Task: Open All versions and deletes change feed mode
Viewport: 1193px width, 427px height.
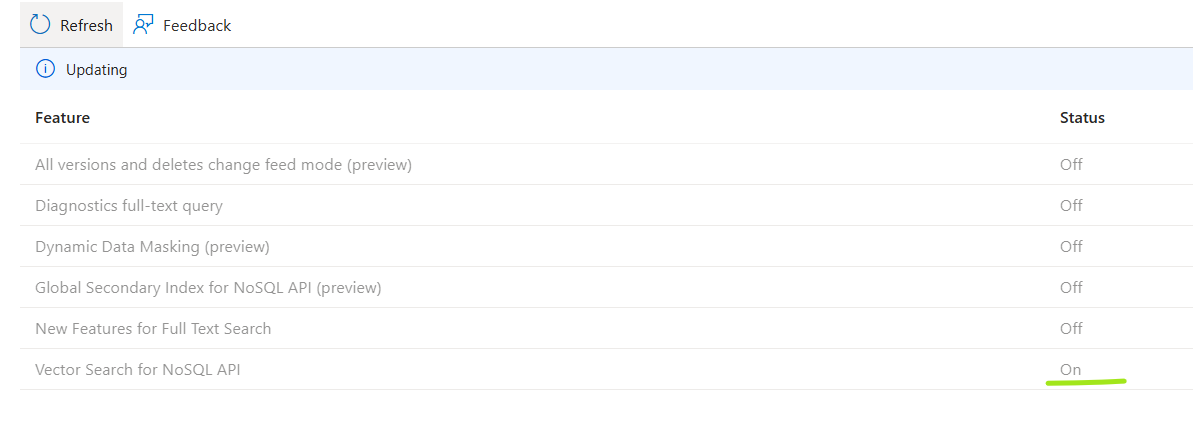Action: point(224,164)
